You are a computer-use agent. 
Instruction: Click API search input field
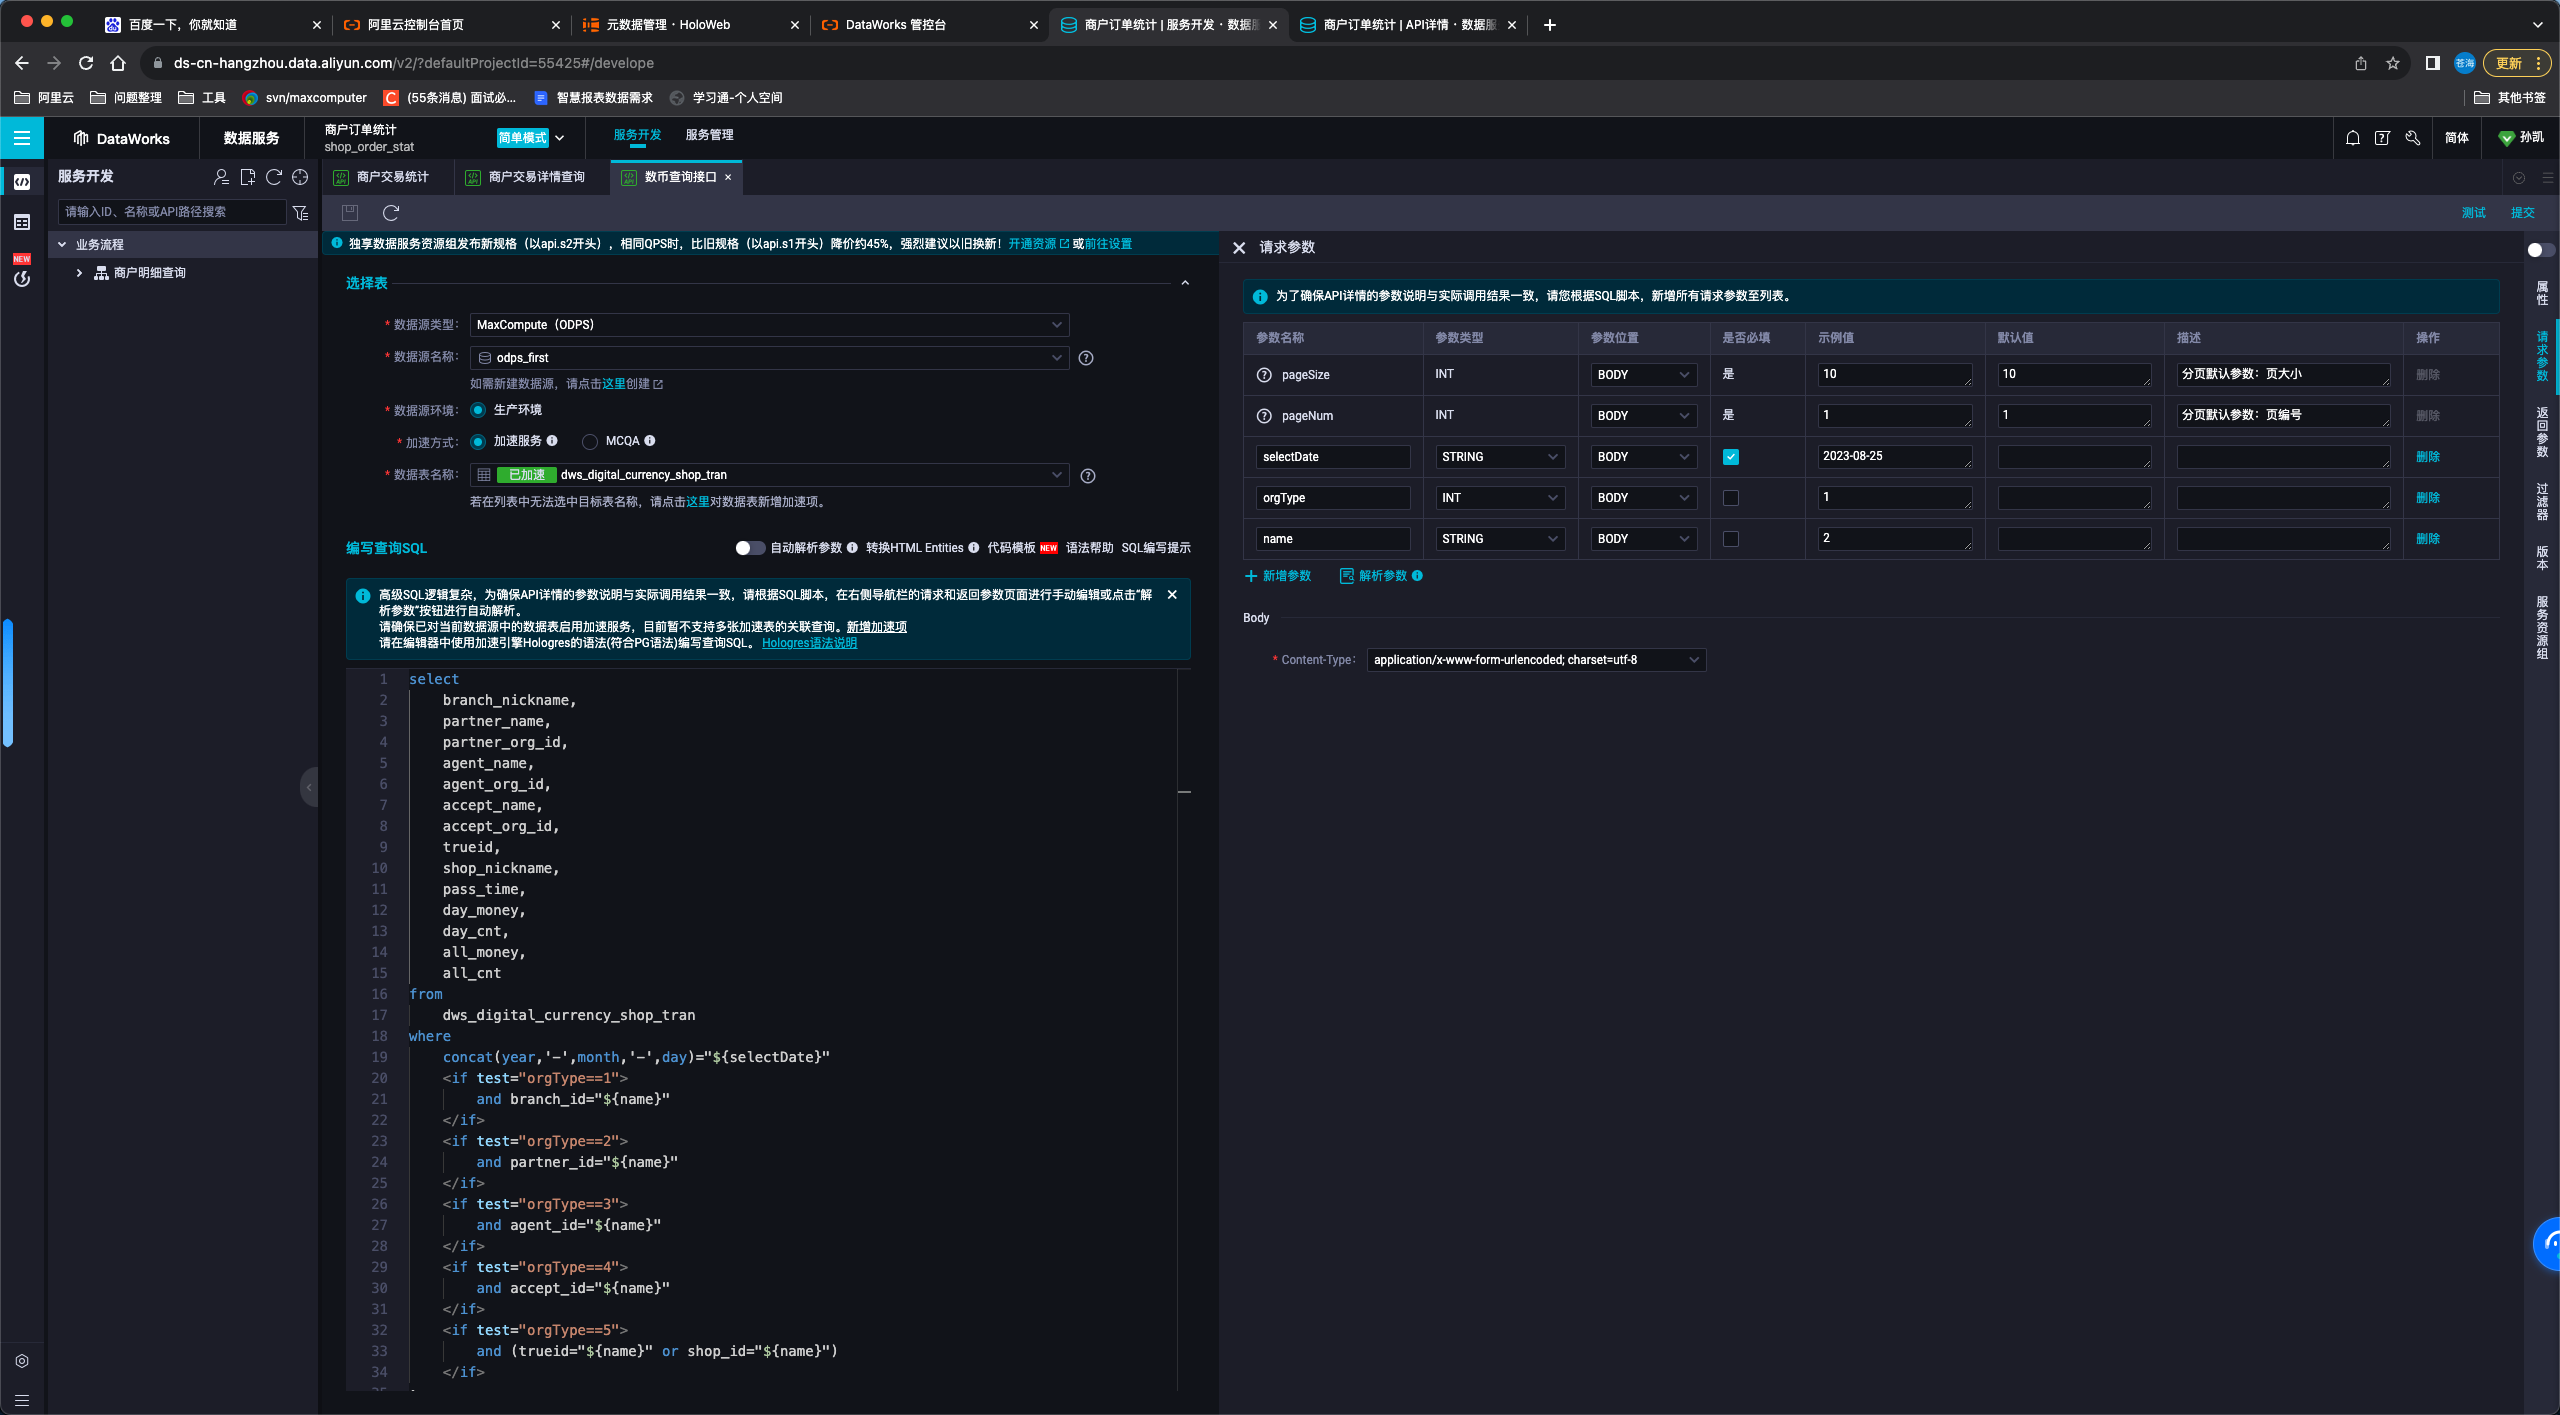[172, 212]
